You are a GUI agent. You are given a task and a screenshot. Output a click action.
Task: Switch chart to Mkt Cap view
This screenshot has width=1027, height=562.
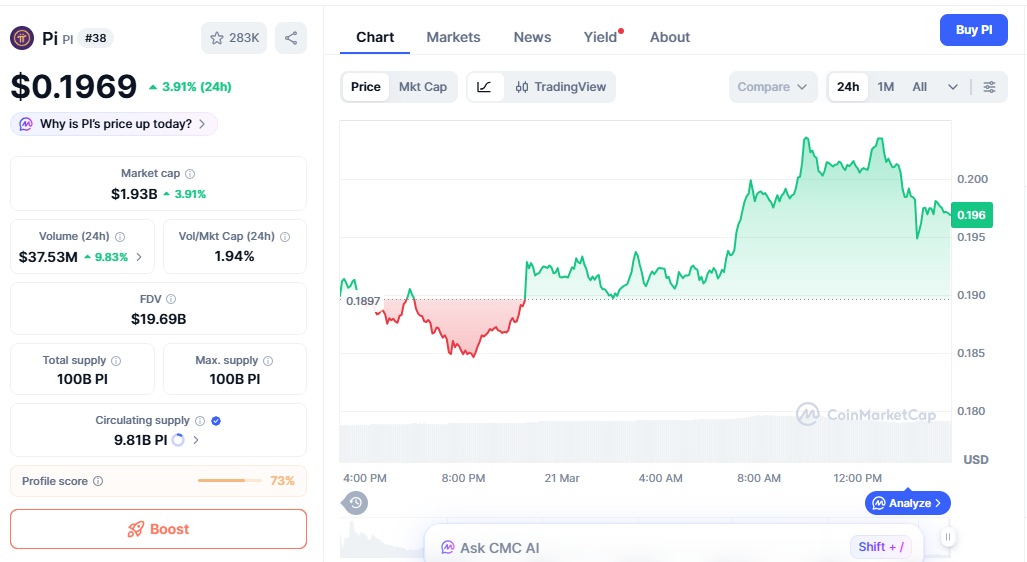click(x=423, y=87)
